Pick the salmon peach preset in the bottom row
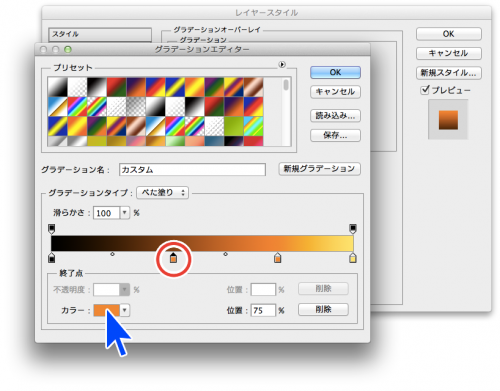This screenshot has height=391, width=500. (x=195, y=141)
